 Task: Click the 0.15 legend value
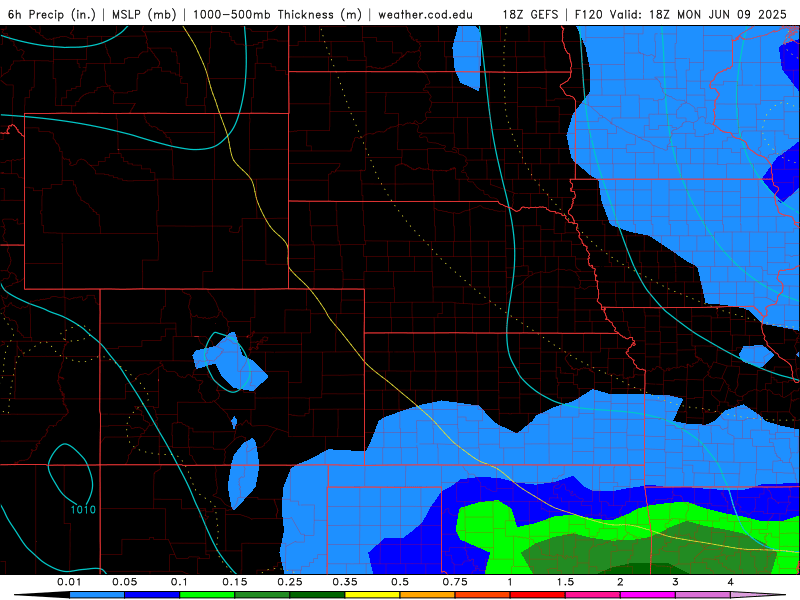coord(235,582)
